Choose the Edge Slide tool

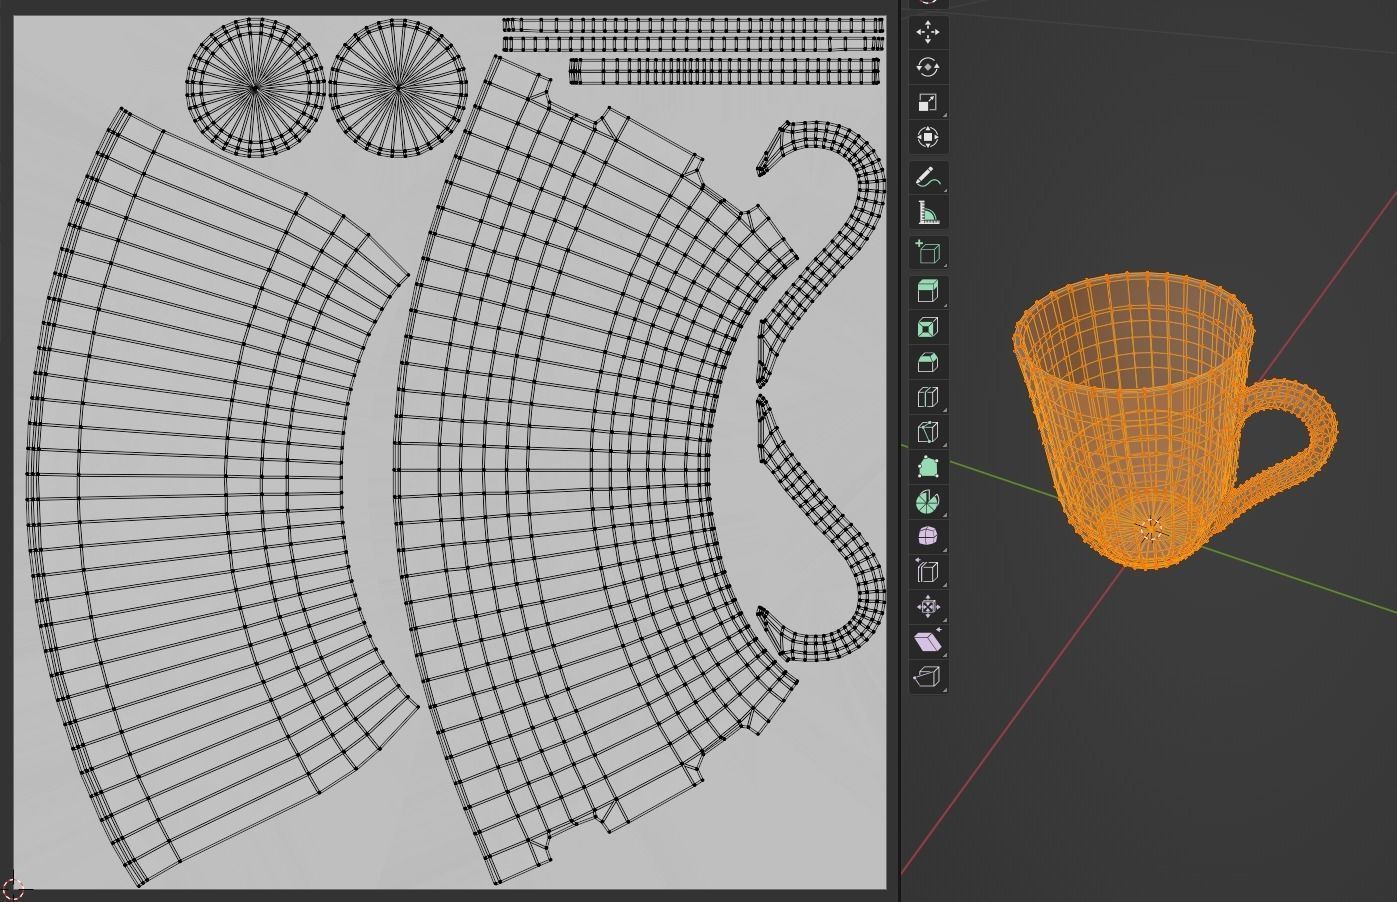coord(928,572)
